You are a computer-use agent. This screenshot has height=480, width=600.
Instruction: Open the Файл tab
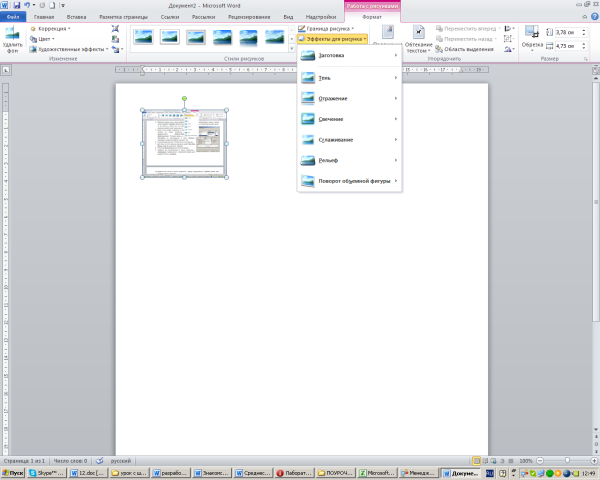point(12,17)
